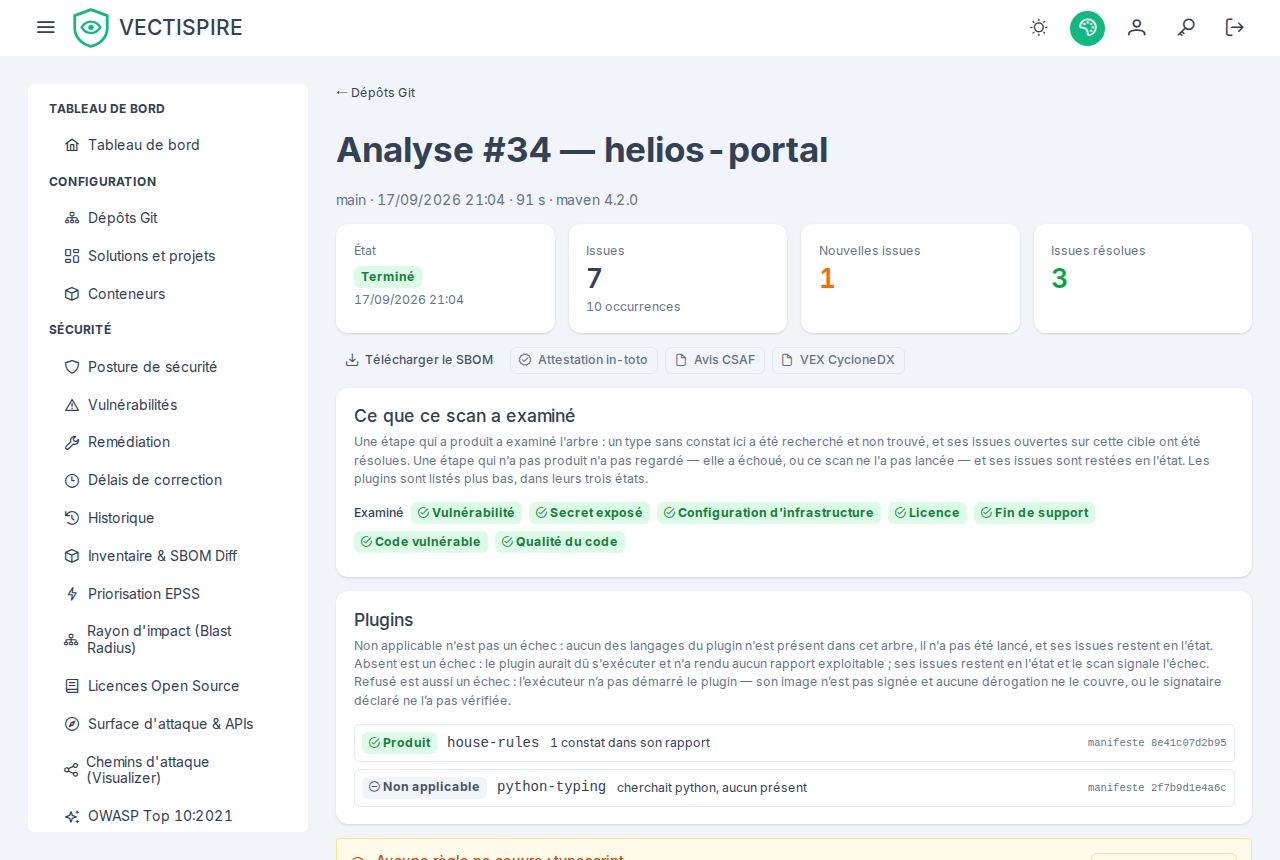Select the house-rules plugin row
The image size is (1280, 860).
tap(794, 743)
